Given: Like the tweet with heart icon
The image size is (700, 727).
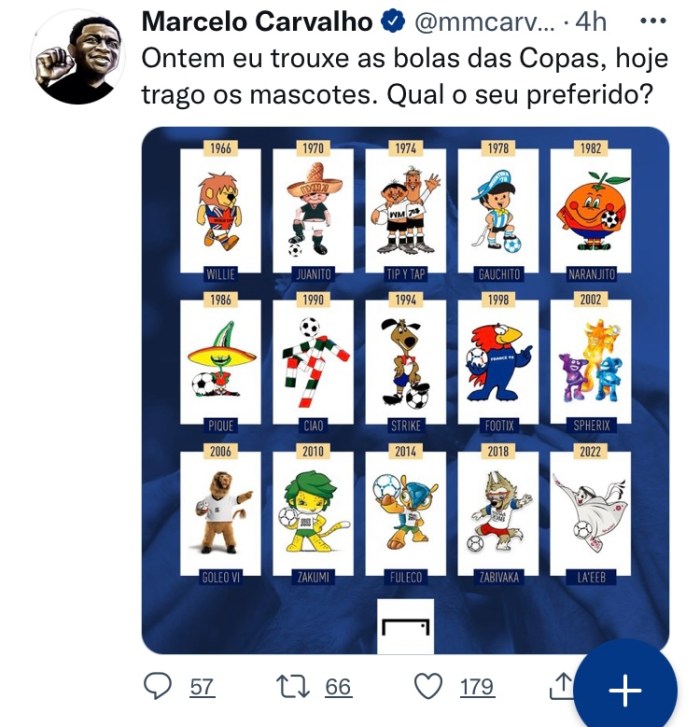Looking at the screenshot, I should pyautogui.click(x=428, y=686).
